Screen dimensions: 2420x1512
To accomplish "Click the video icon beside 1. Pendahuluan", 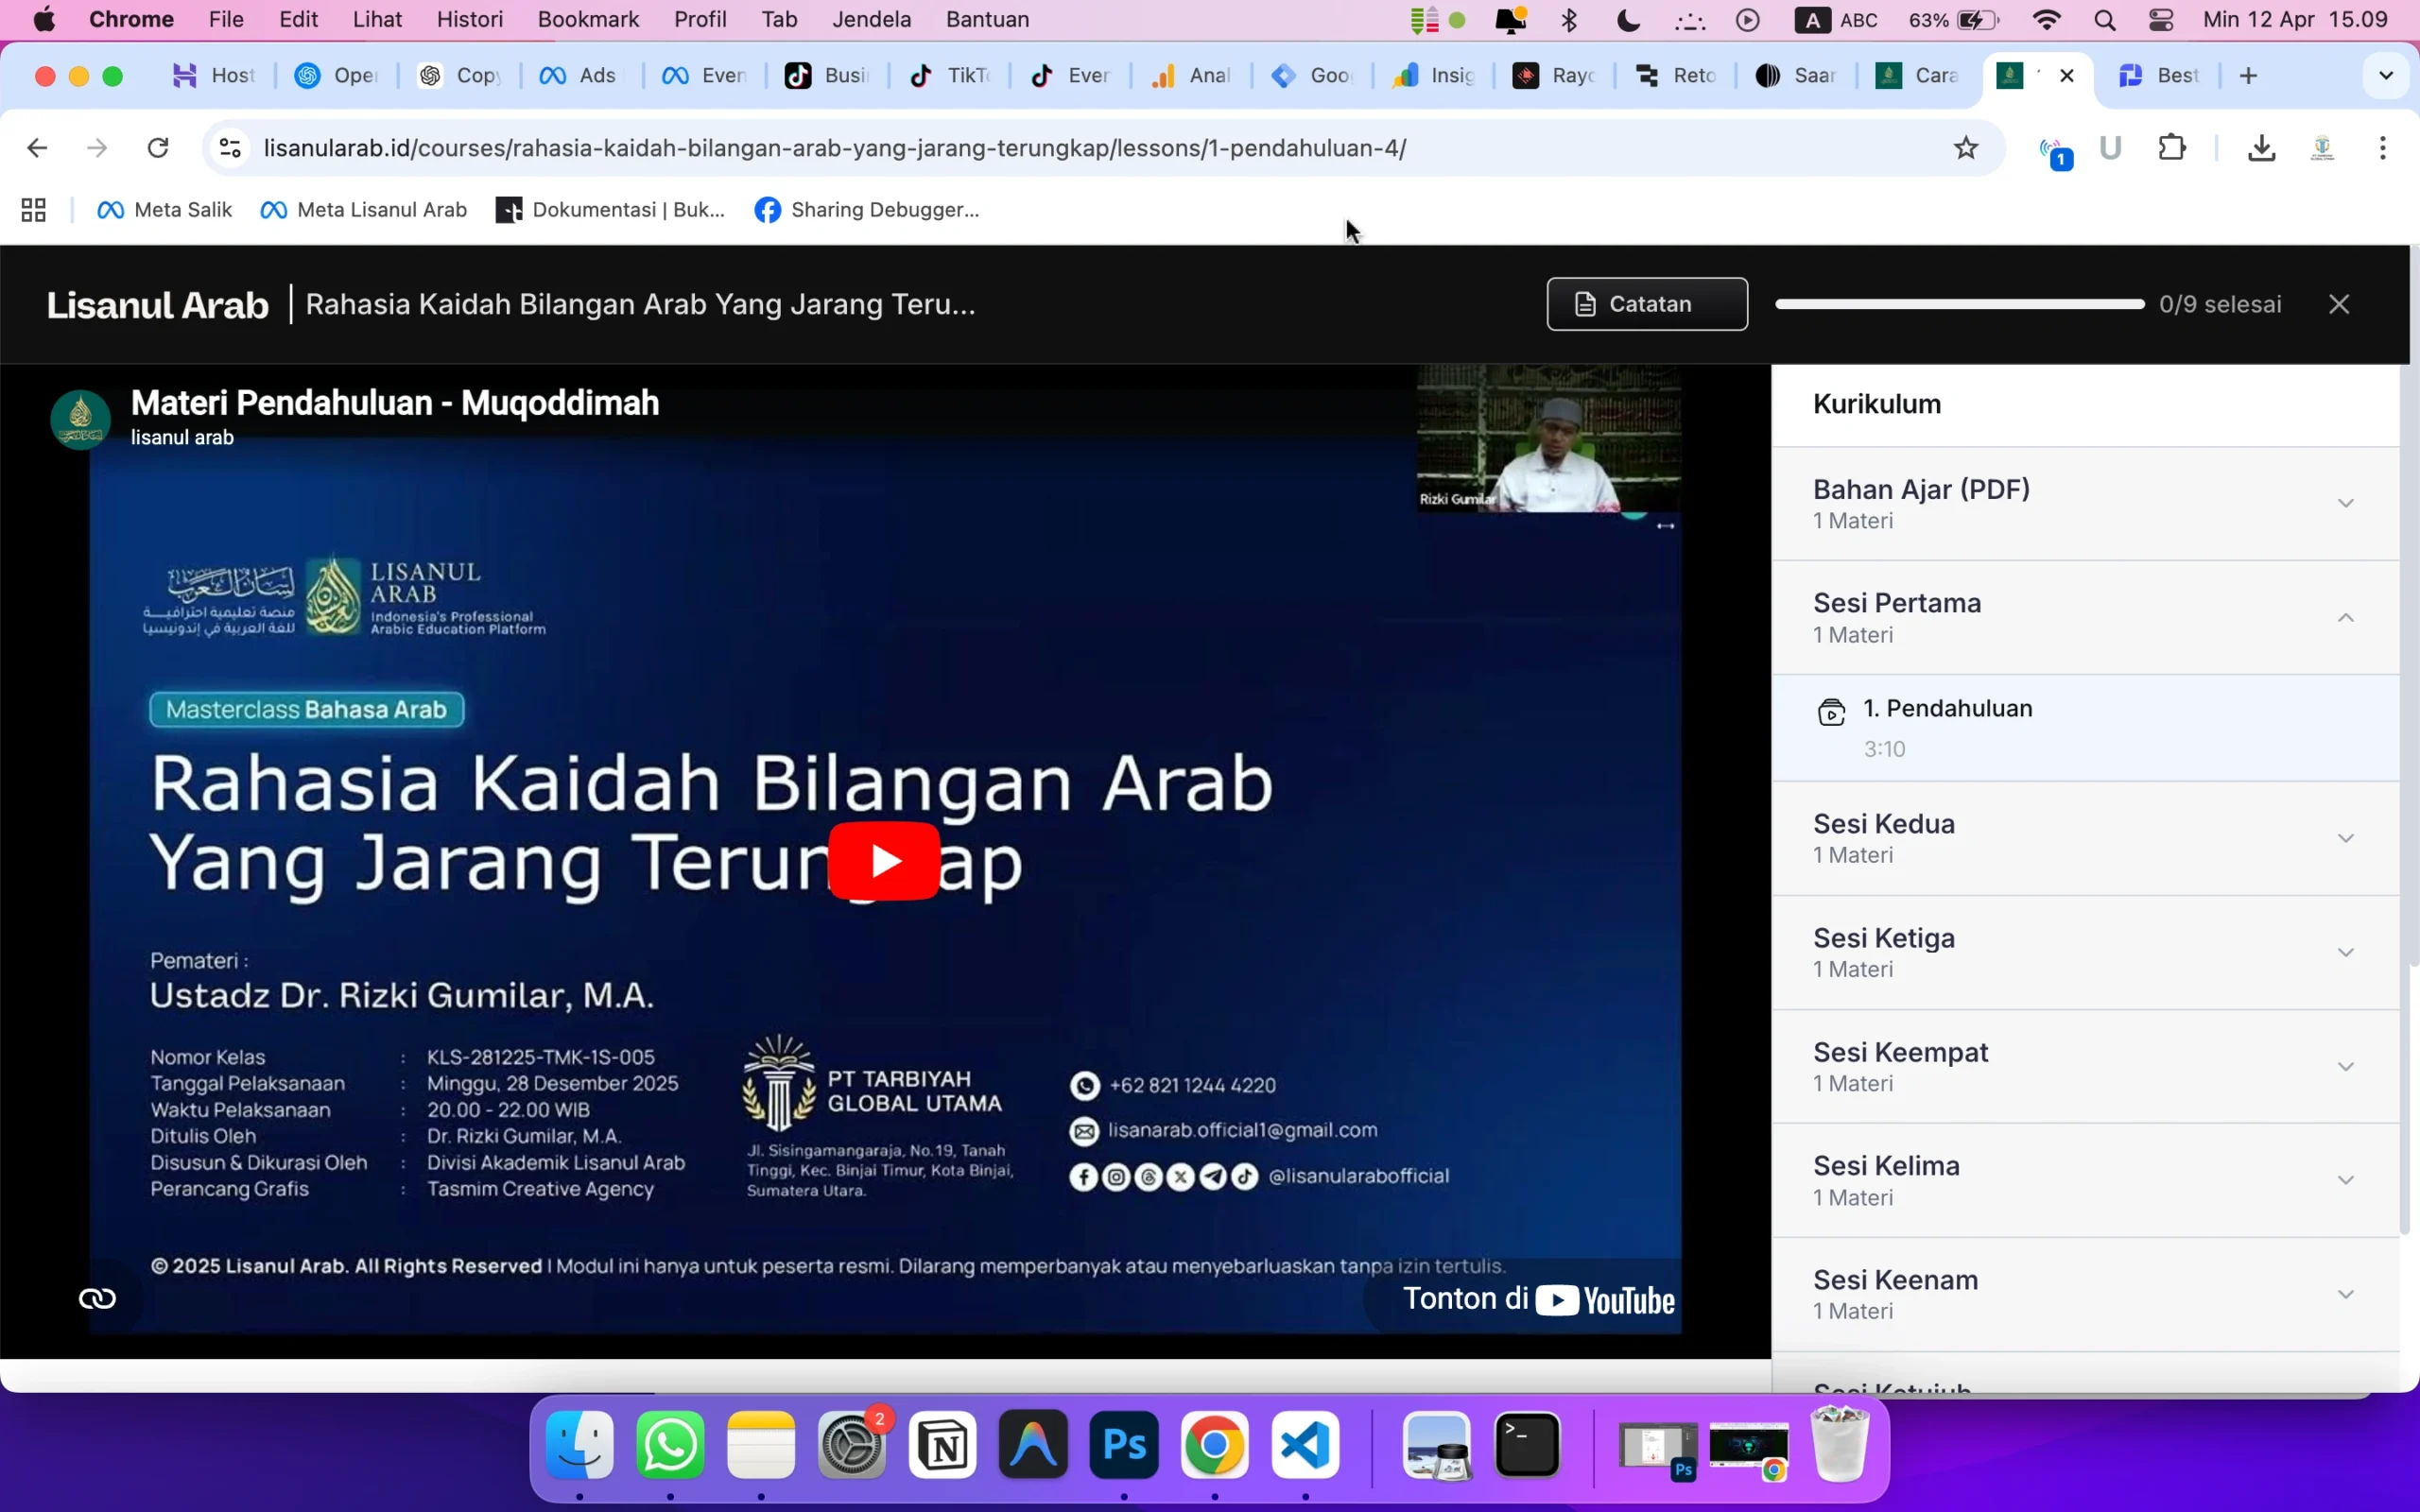I will click(1832, 712).
